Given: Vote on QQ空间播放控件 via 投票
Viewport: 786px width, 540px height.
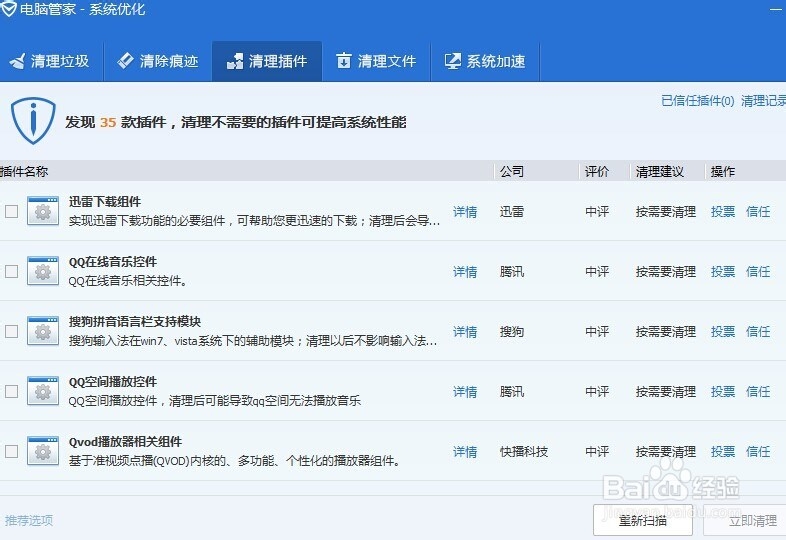Looking at the screenshot, I should (x=723, y=392).
